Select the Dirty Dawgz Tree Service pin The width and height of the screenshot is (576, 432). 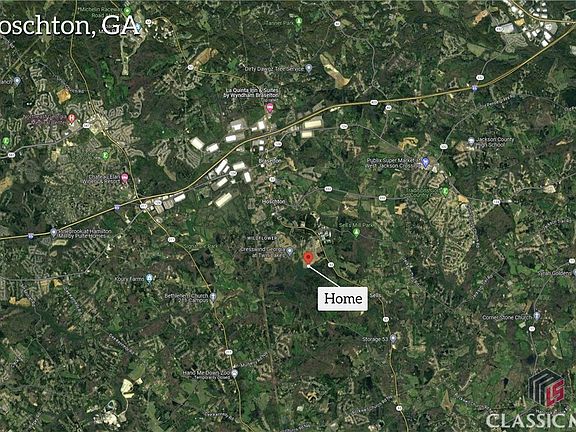(309, 68)
